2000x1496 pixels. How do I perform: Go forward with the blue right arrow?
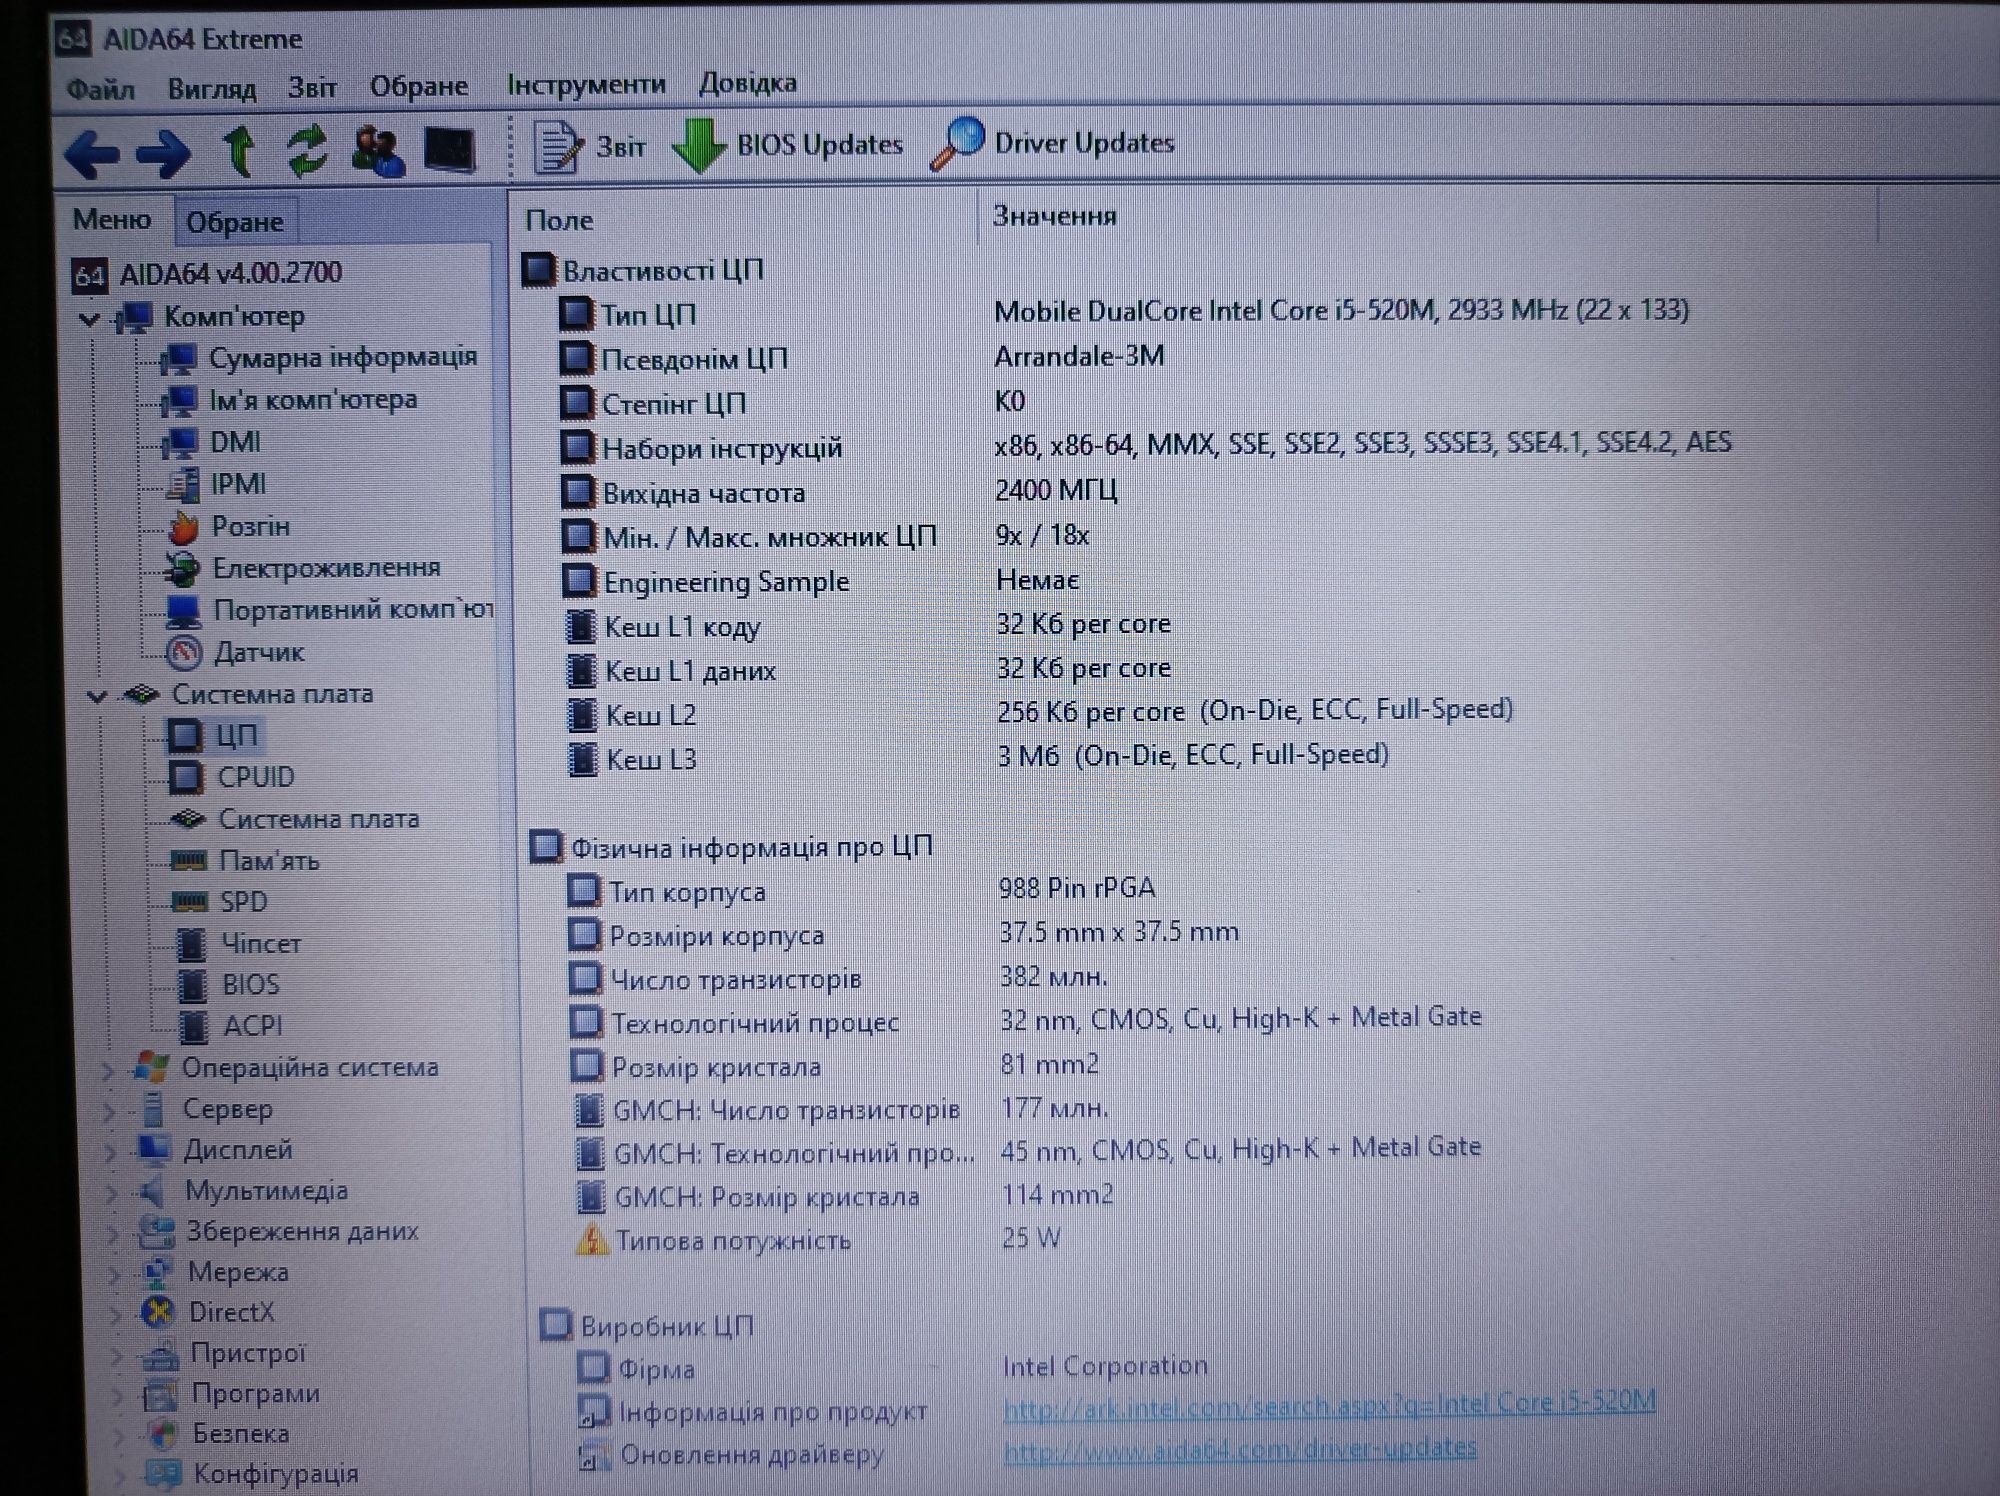pyautogui.click(x=163, y=153)
